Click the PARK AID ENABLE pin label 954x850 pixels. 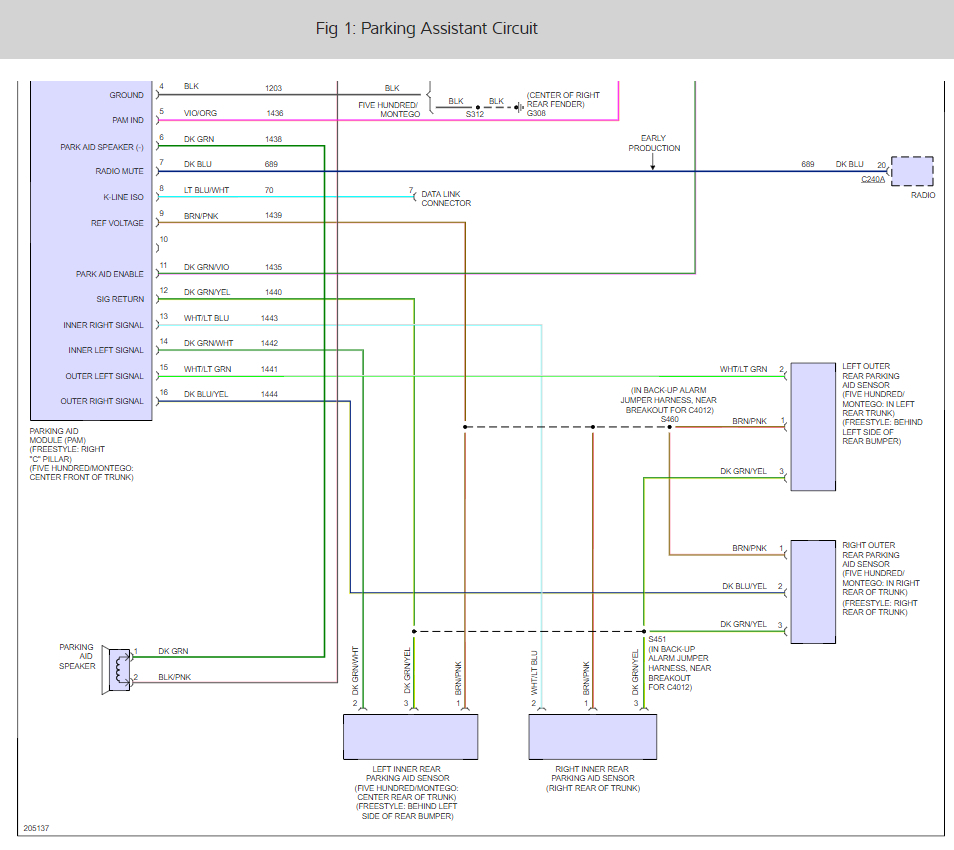[x=110, y=274]
